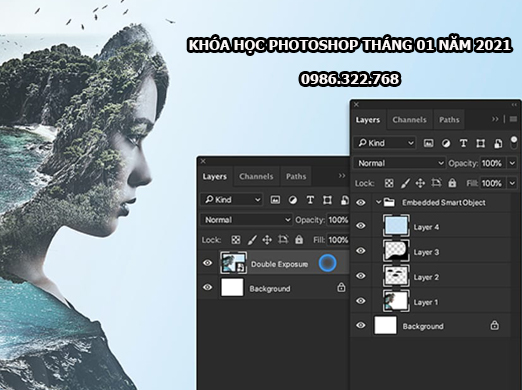Hide Layer 4 visibility eye

360,226
